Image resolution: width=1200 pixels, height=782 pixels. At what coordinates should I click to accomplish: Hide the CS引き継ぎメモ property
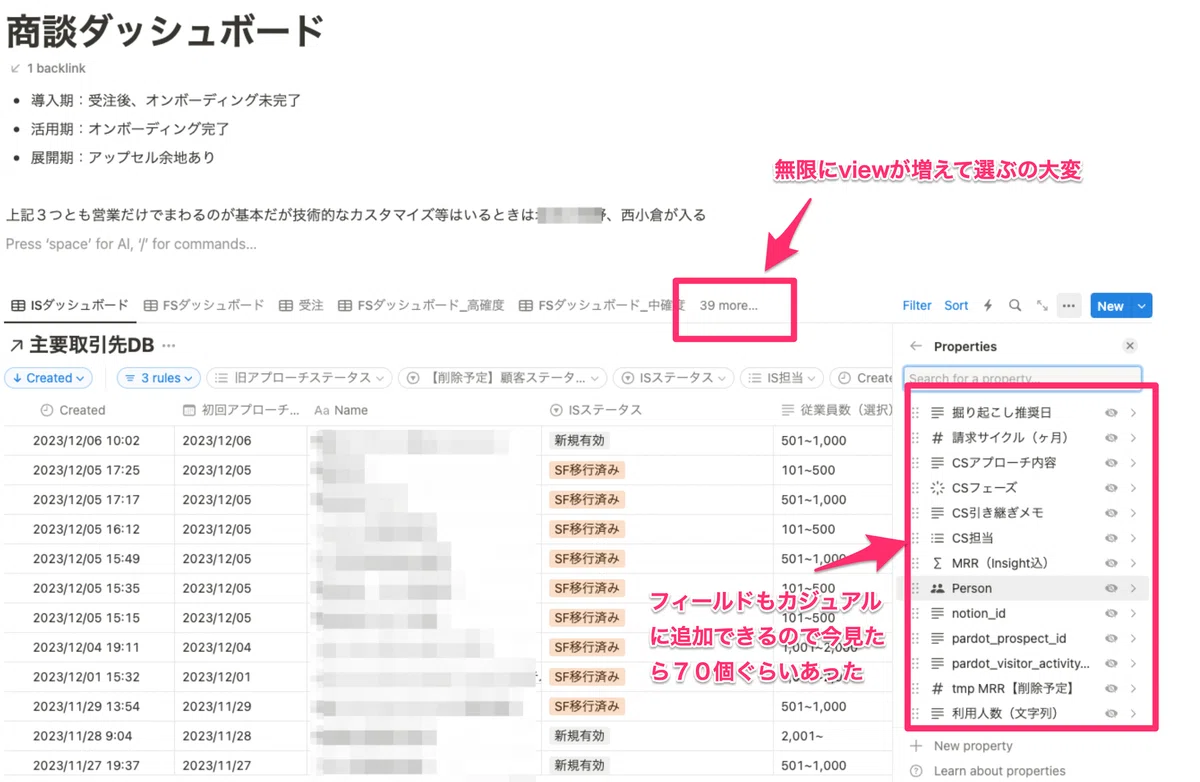point(1111,513)
